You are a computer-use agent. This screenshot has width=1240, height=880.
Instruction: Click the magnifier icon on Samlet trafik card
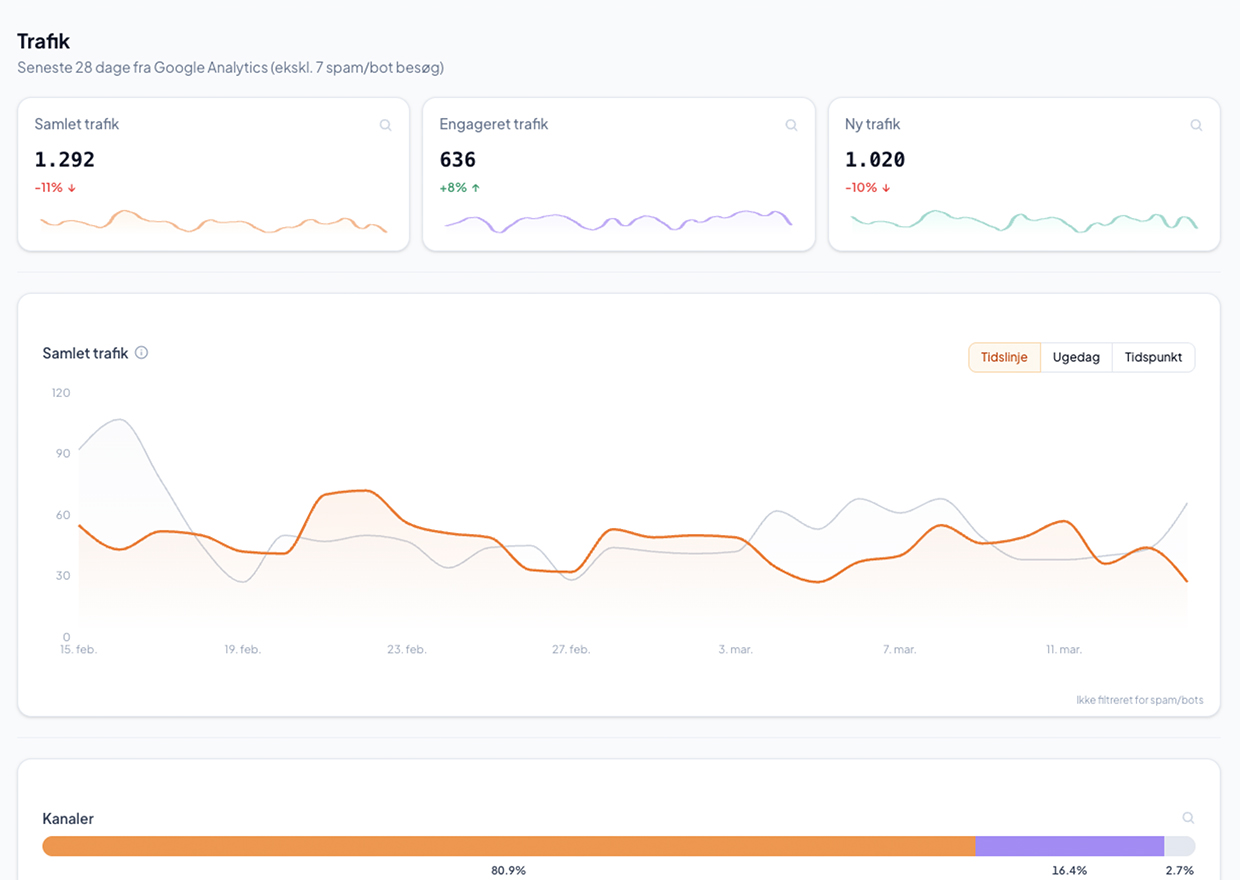386,124
